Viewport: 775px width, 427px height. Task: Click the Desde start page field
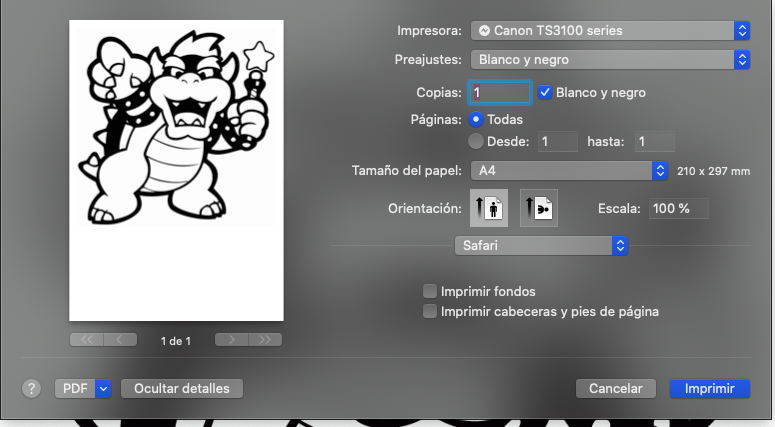pyautogui.click(x=558, y=142)
